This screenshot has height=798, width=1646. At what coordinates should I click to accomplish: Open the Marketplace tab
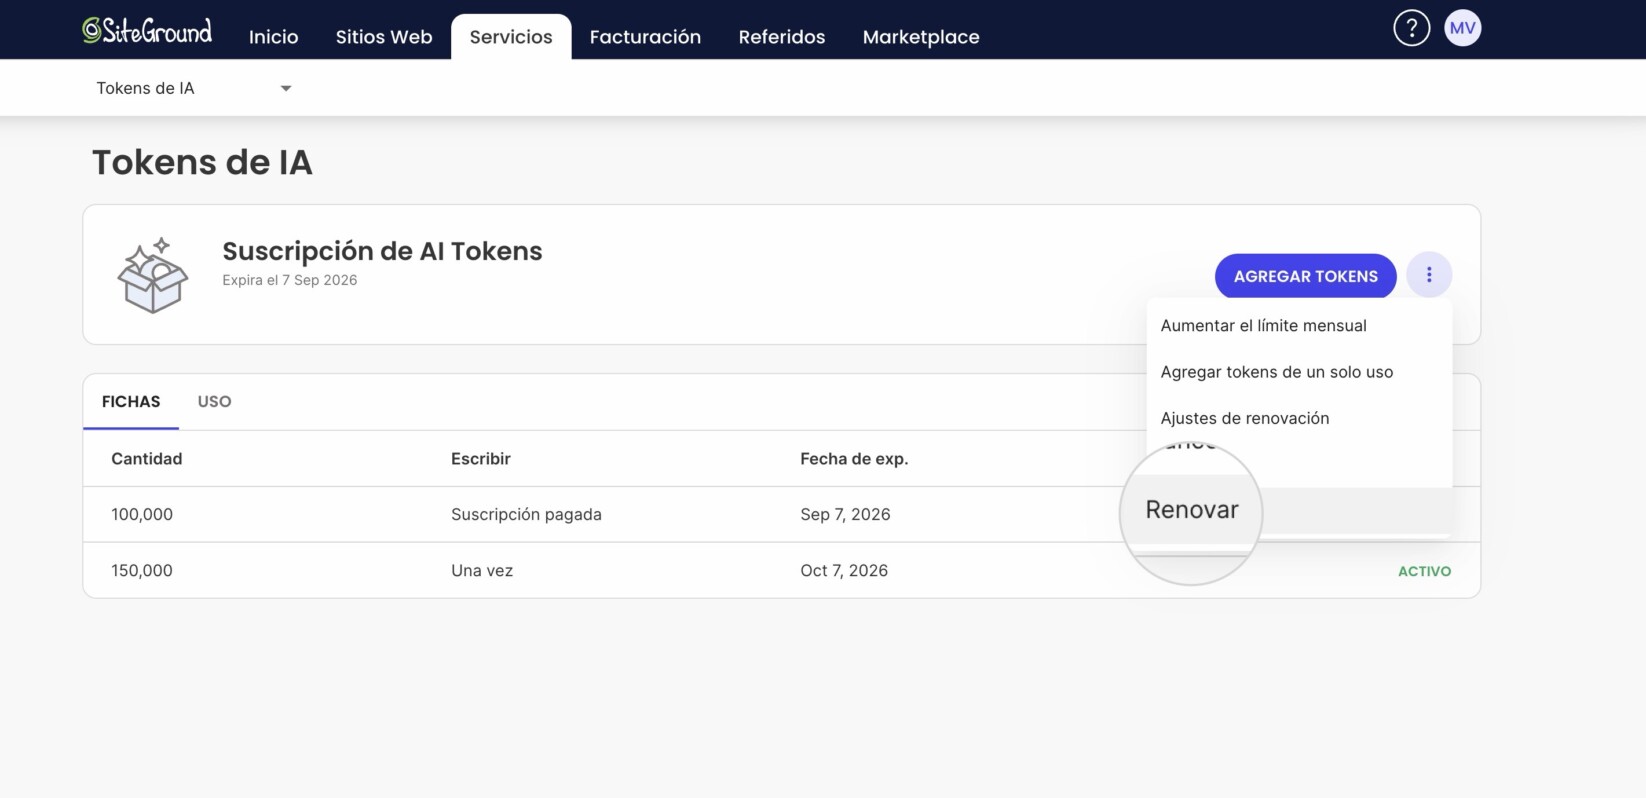click(x=921, y=37)
